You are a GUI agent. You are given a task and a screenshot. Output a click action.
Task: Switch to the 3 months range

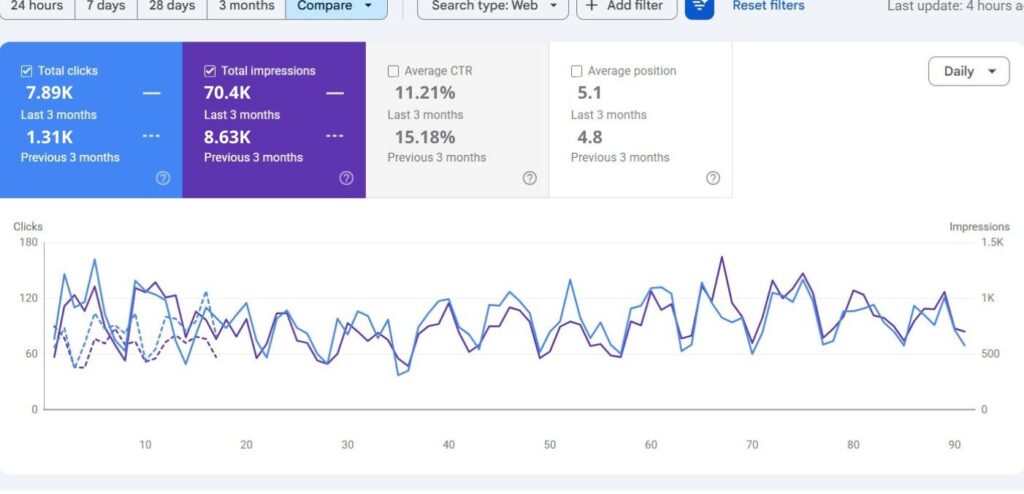(246, 7)
